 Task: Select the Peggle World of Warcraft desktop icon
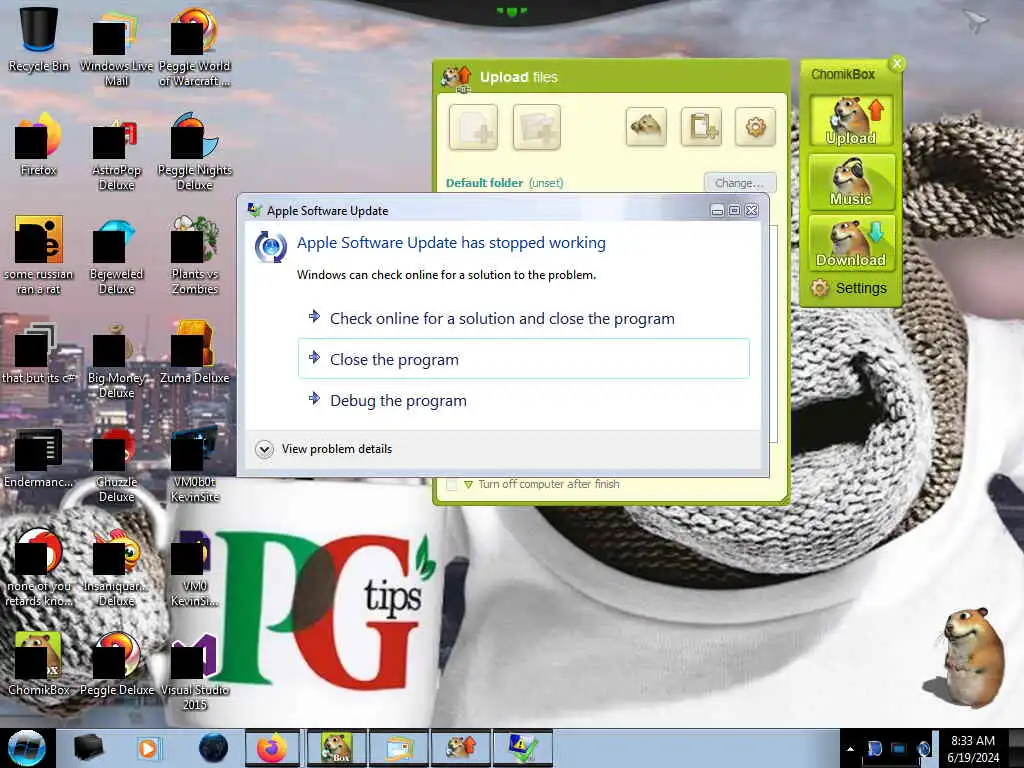coord(195,47)
